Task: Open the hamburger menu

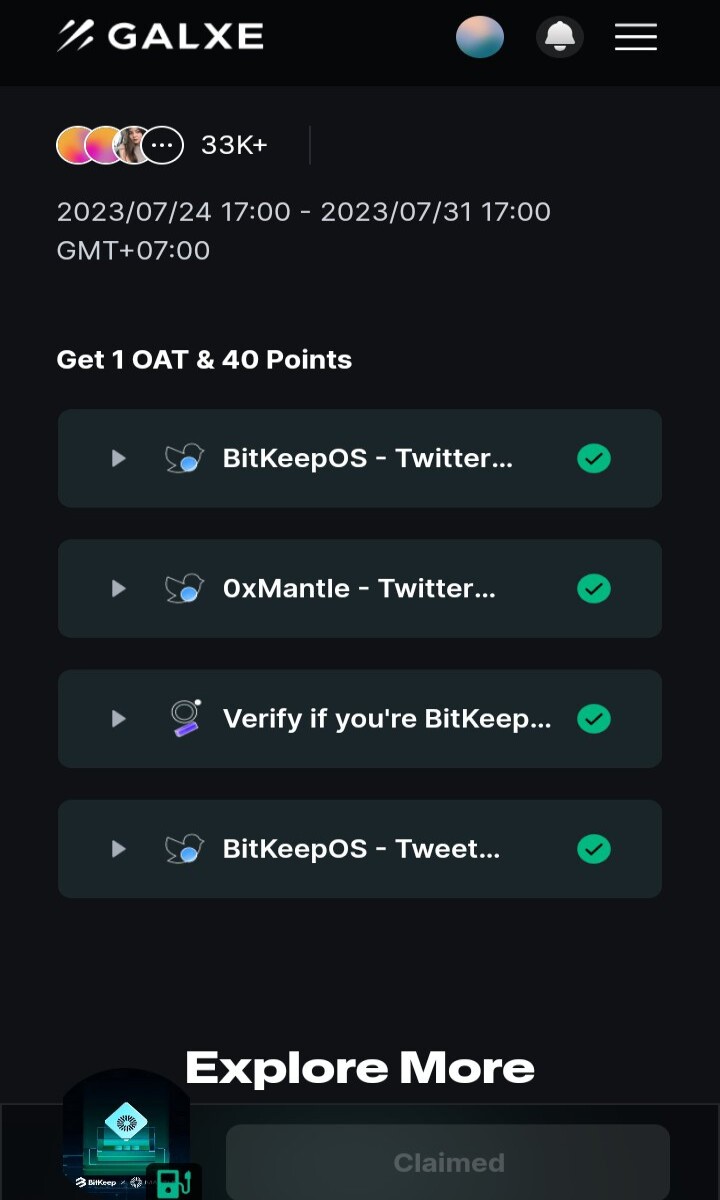Action: pyautogui.click(x=636, y=37)
